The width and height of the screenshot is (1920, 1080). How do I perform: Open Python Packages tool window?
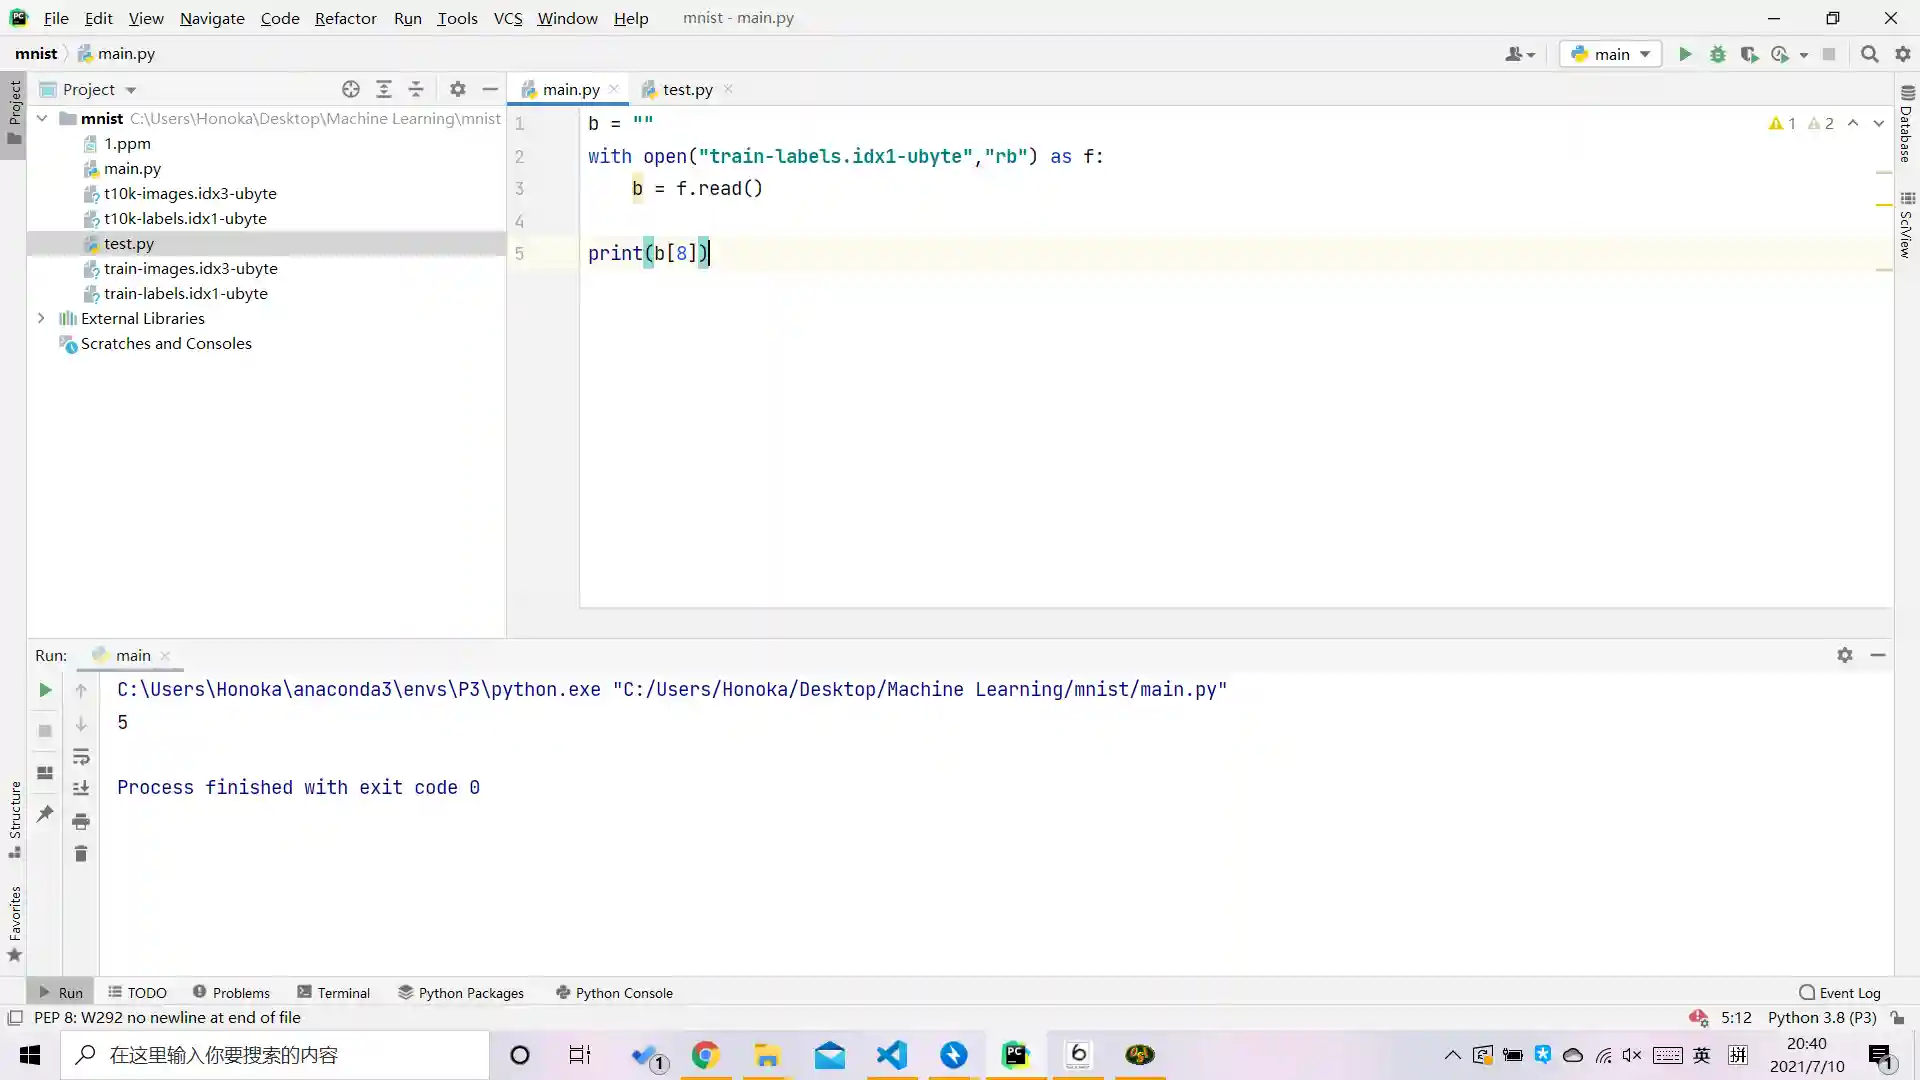[x=461, y=992]
